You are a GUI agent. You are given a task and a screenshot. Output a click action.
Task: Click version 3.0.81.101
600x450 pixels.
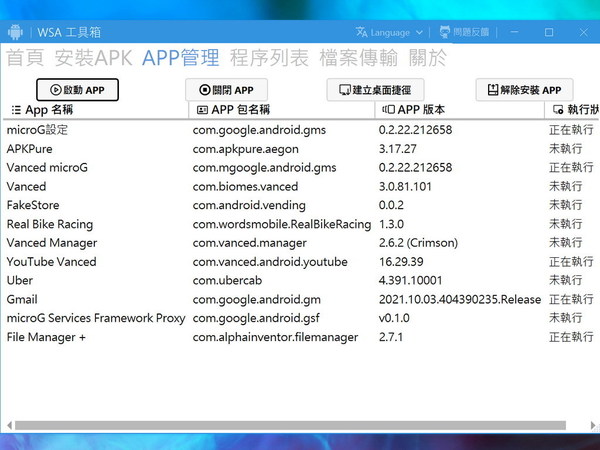pos(405,187)
